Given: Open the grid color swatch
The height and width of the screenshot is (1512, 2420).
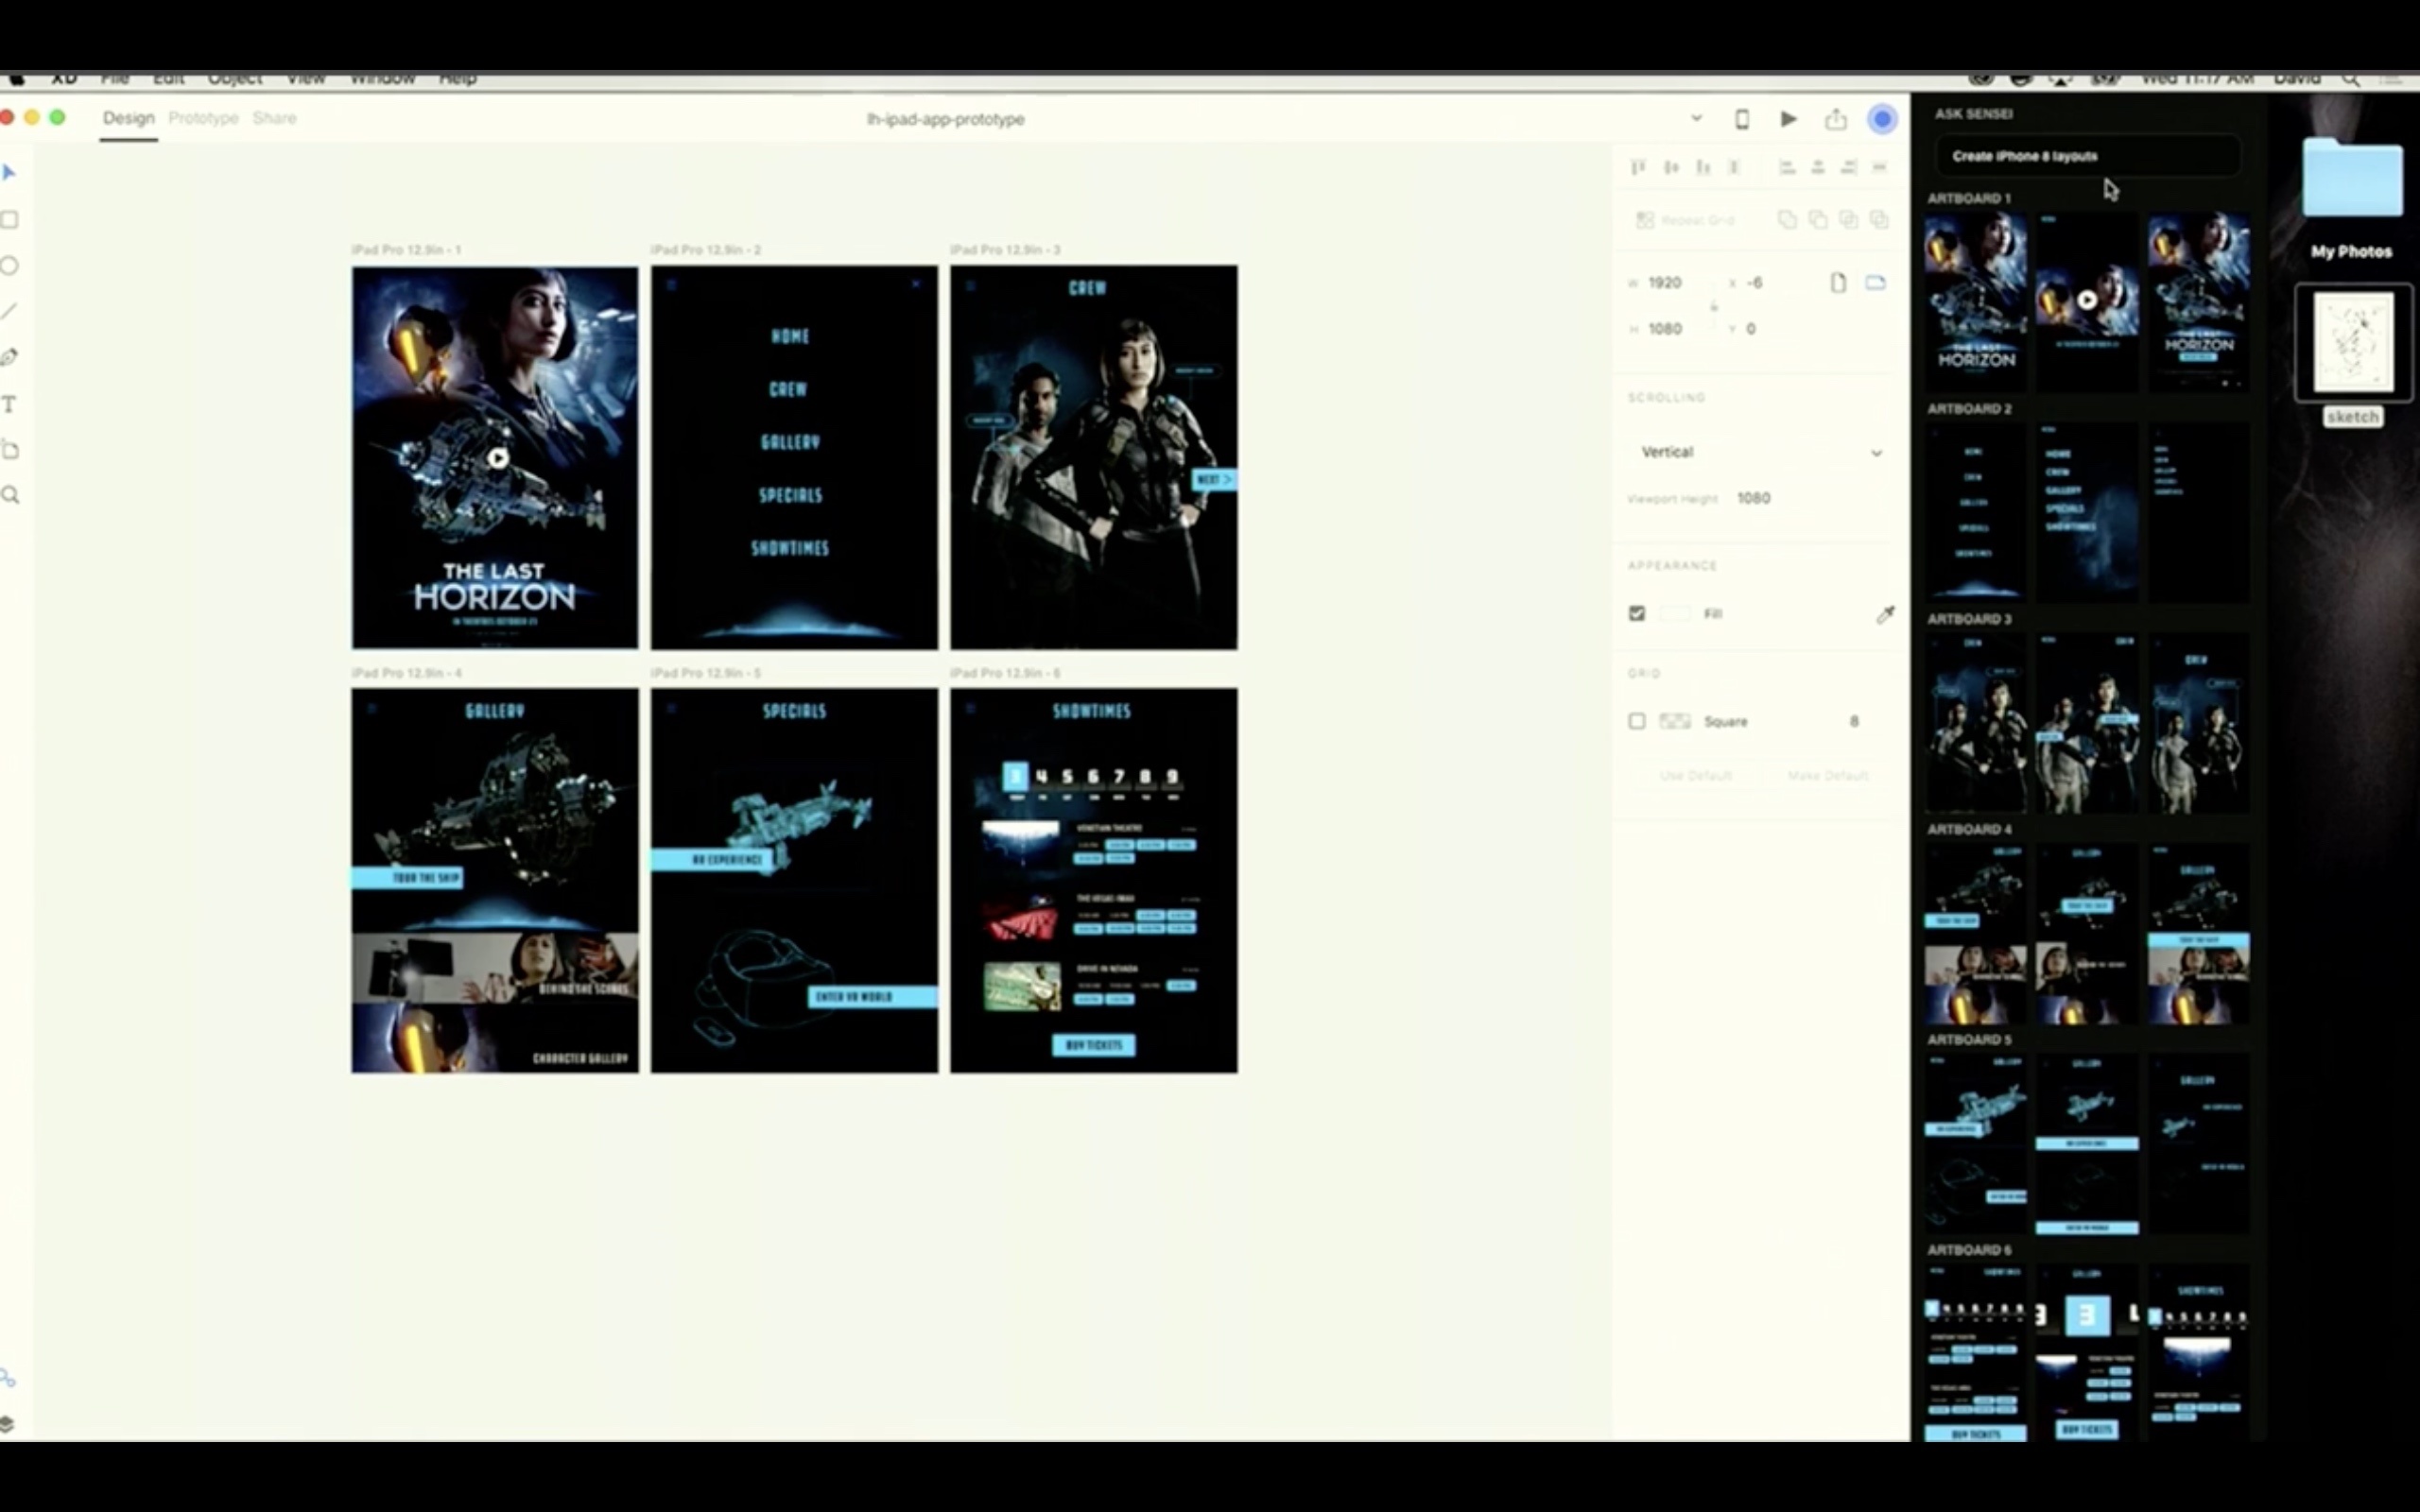Looking at the screenshot, I should [x=1675, y=721].
